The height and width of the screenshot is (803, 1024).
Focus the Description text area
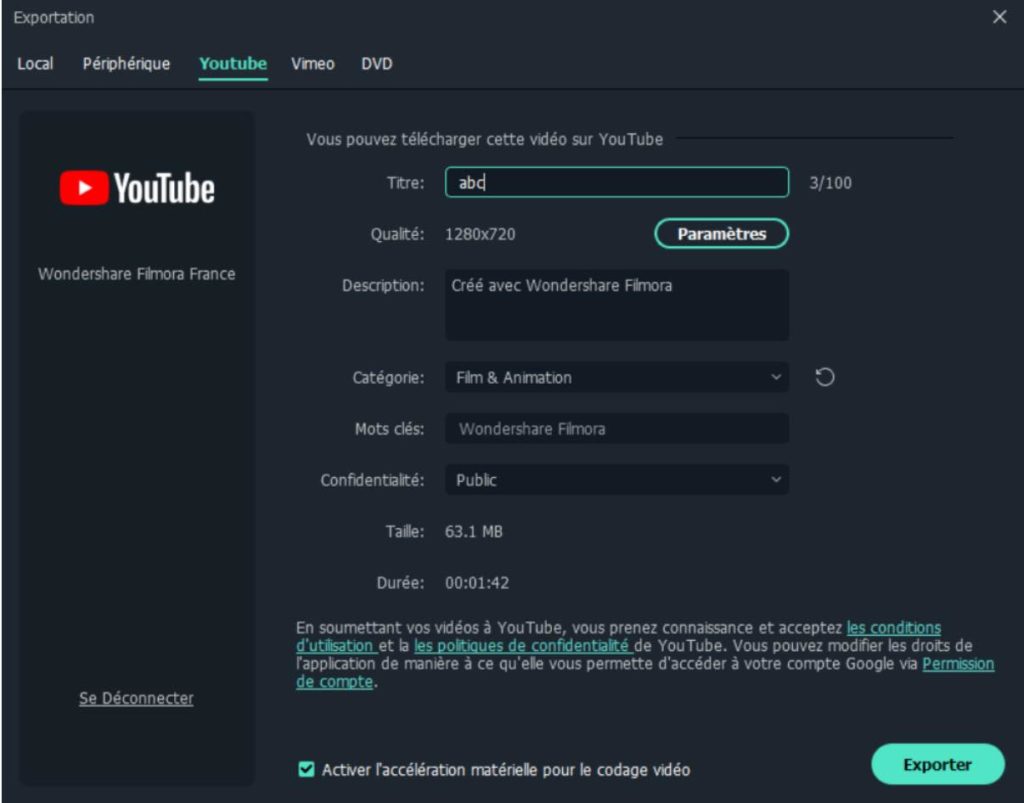[616, 305]
